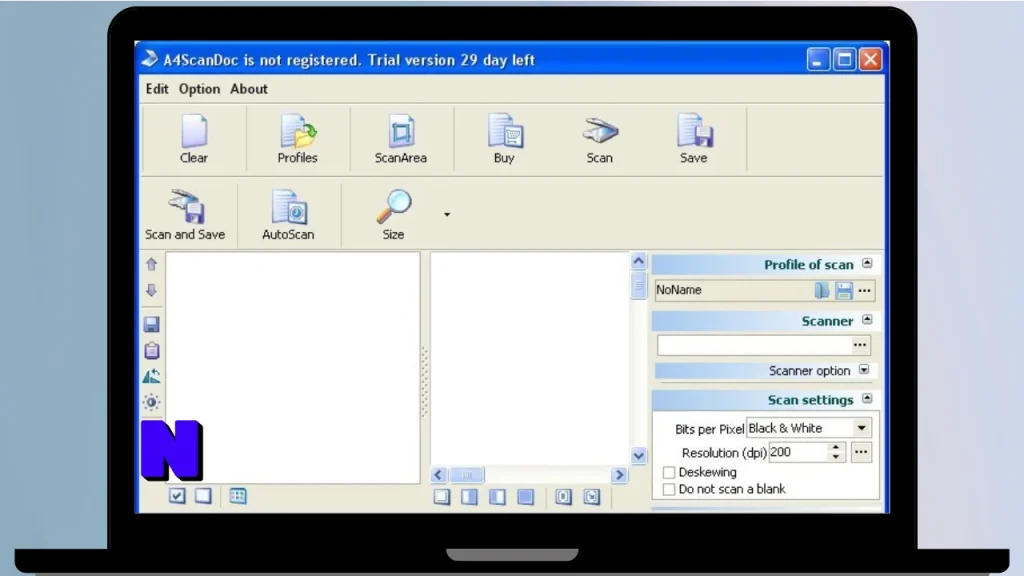Screen dimensions: 1024x576
Task: Open the Edit menu
Action: pos(157,89)
